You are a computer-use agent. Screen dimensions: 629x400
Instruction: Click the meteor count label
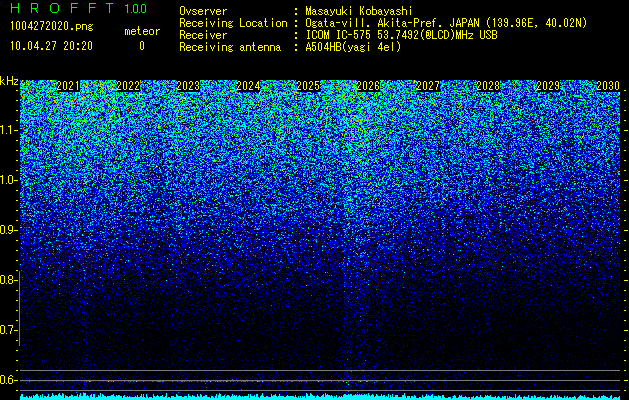tap(142, 31)
